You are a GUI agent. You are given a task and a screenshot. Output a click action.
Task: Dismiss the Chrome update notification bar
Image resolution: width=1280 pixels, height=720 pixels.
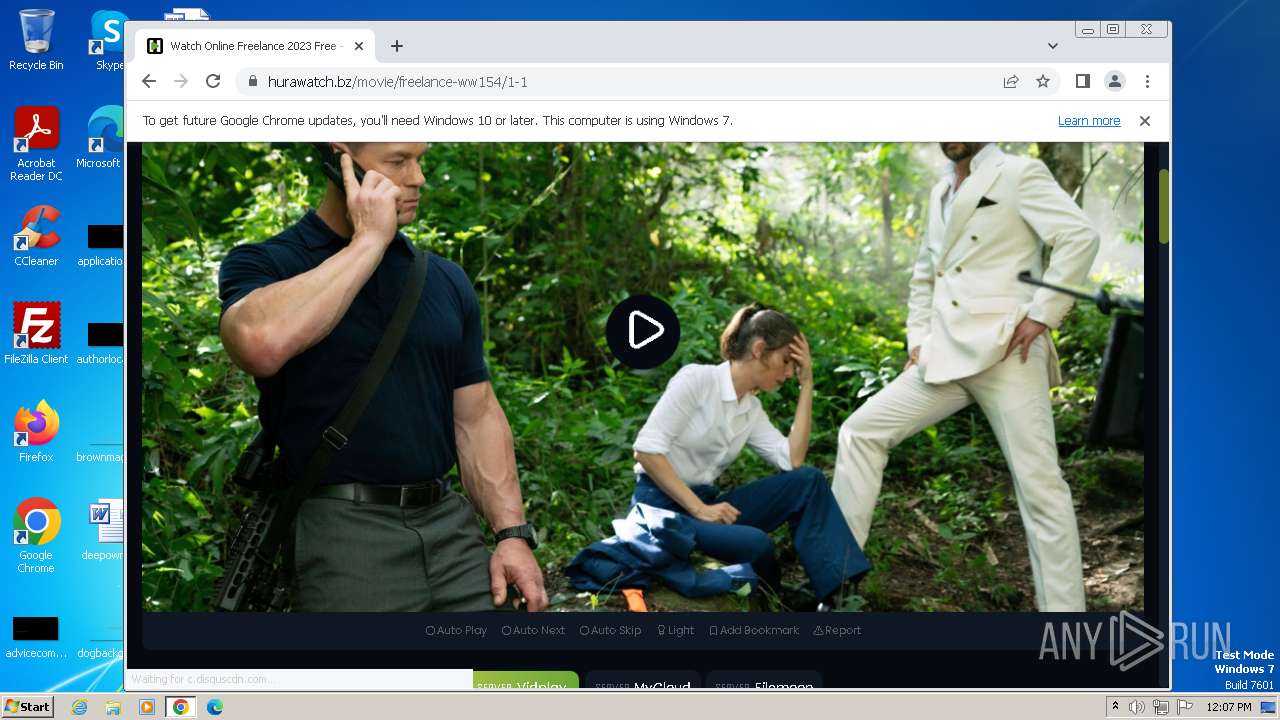[1145, 121]
